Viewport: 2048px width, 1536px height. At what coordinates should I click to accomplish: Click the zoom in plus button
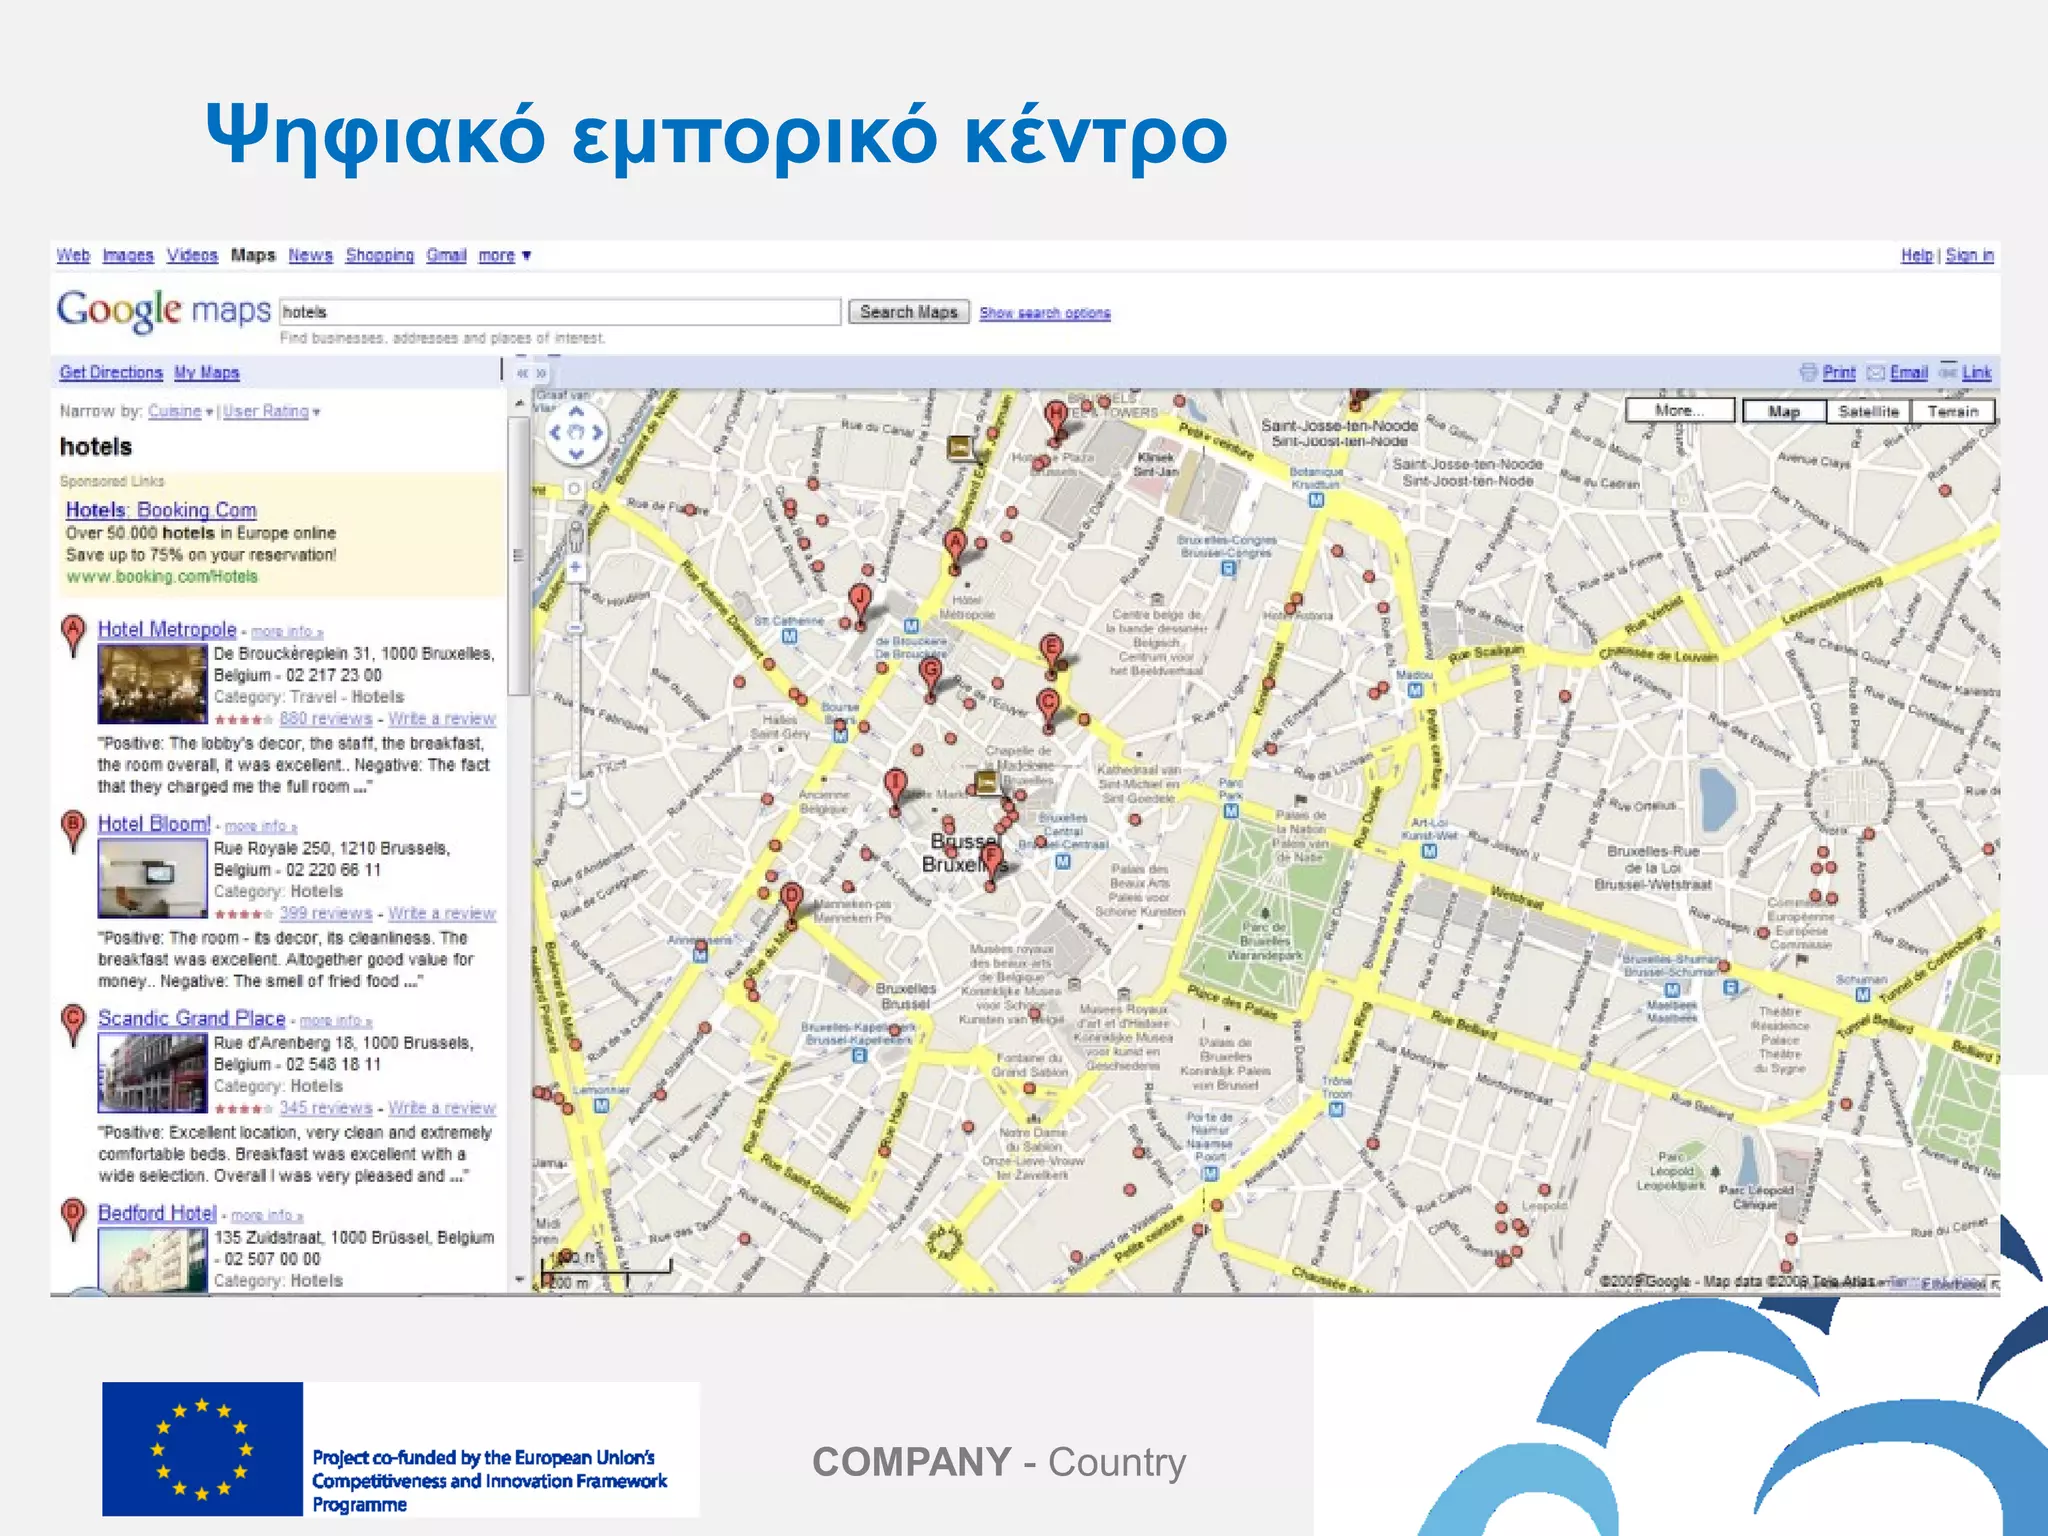pos(576,568)
